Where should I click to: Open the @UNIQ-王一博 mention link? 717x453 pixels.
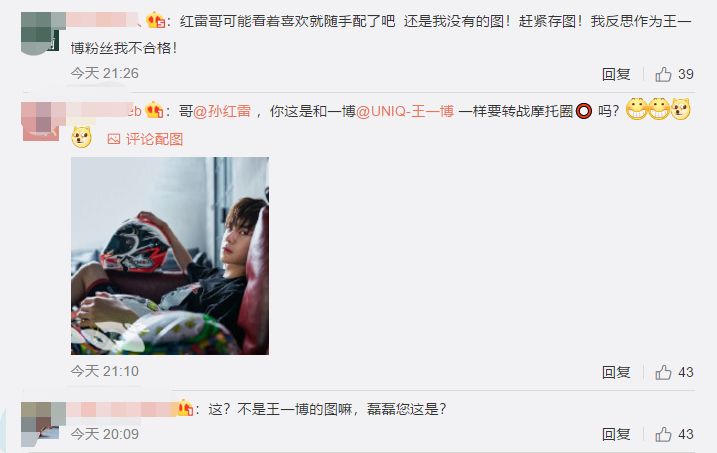pyautogui.click(x=405, y=111)
